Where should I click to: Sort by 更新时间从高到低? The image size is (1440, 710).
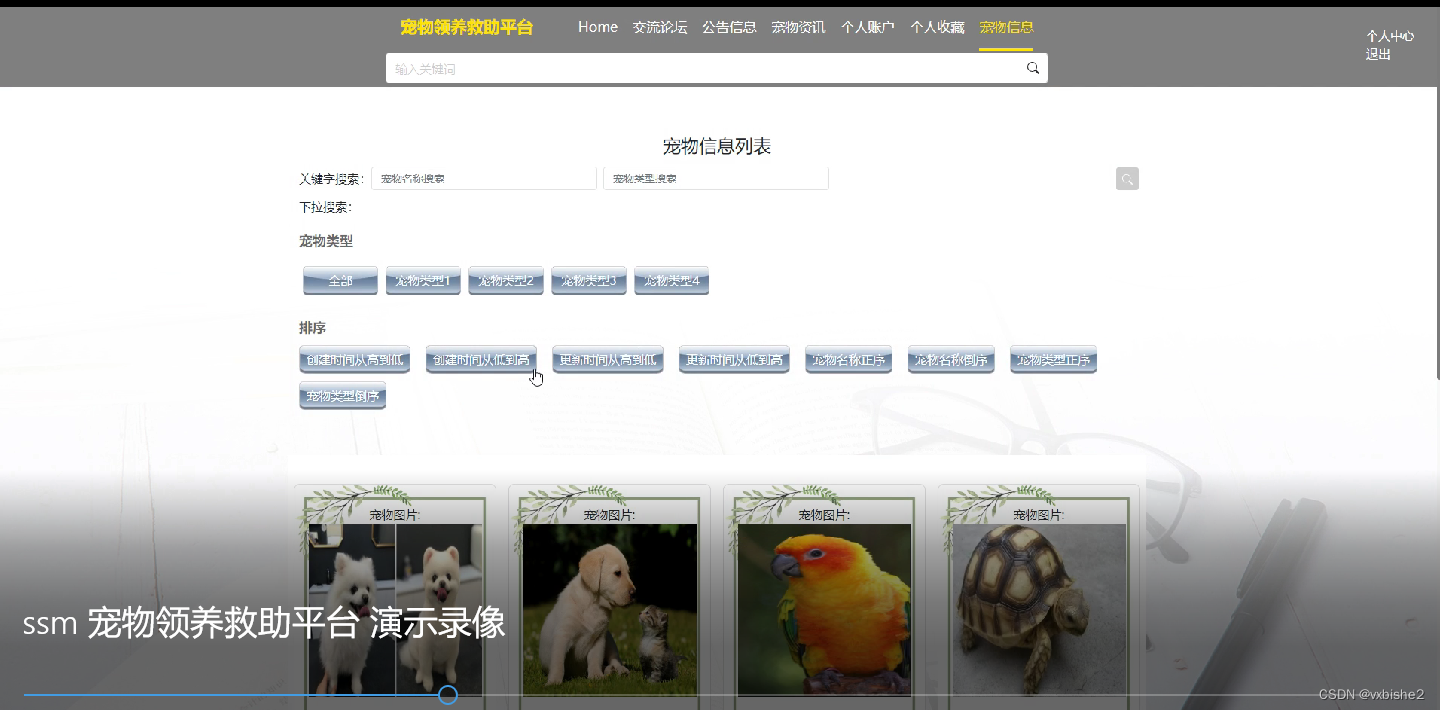tap(608, 360)
